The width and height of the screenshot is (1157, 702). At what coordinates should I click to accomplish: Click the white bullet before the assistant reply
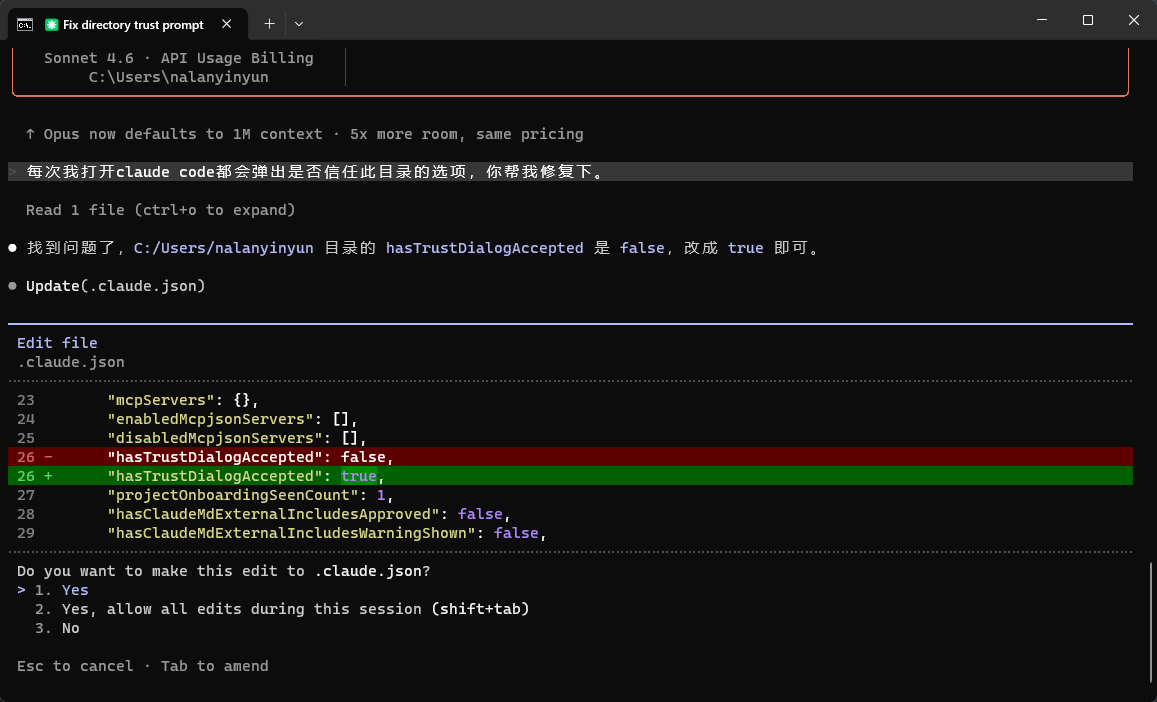[13, 247]
